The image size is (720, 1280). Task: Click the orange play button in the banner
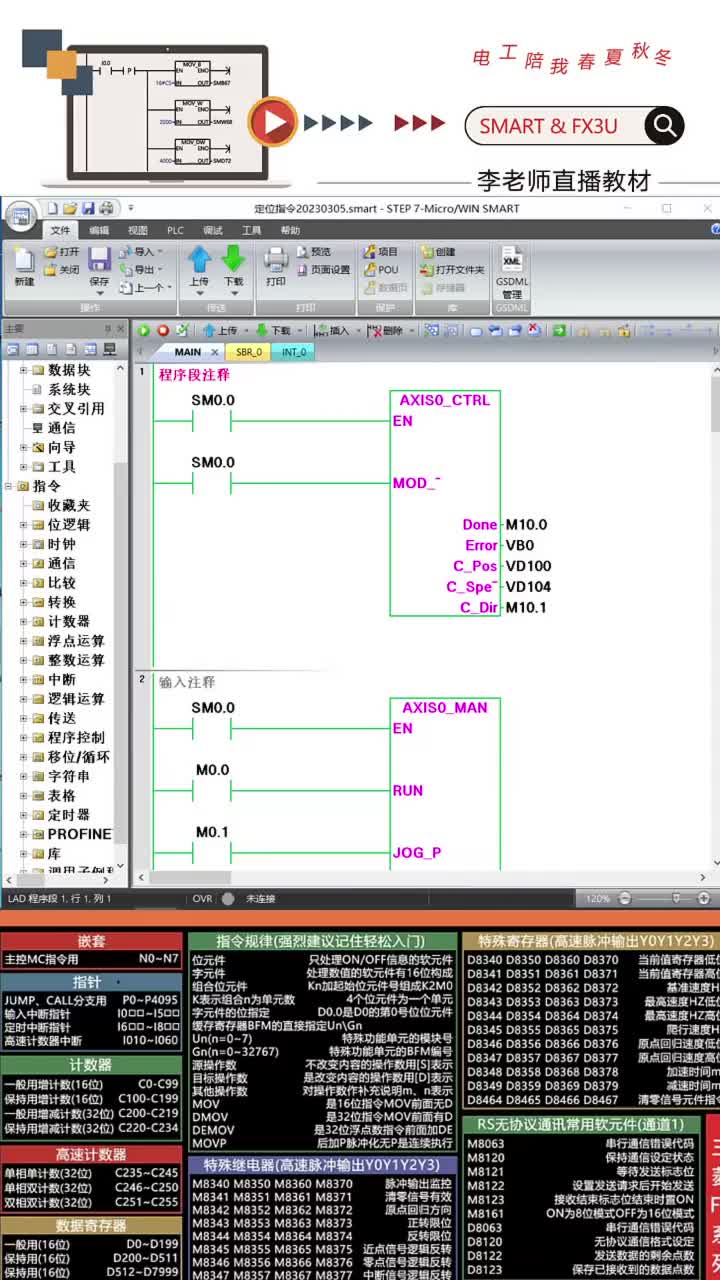coord(272,123)
